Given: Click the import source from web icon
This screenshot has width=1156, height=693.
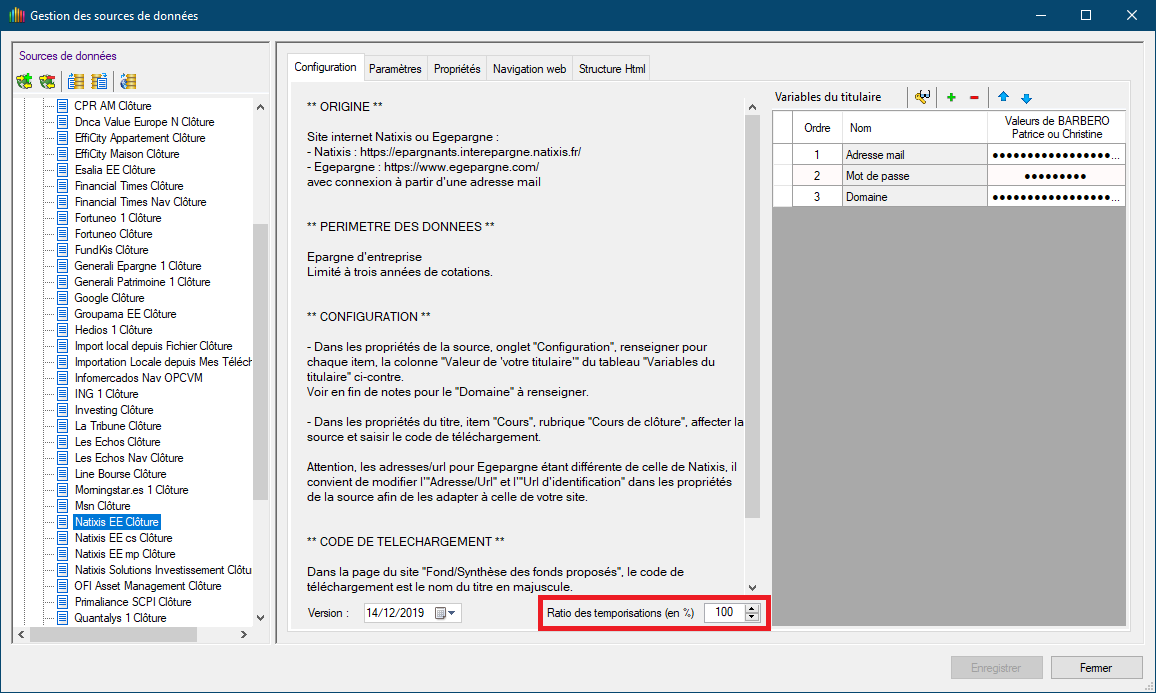Looking at the screenshot, I should (x=127, y=81).
